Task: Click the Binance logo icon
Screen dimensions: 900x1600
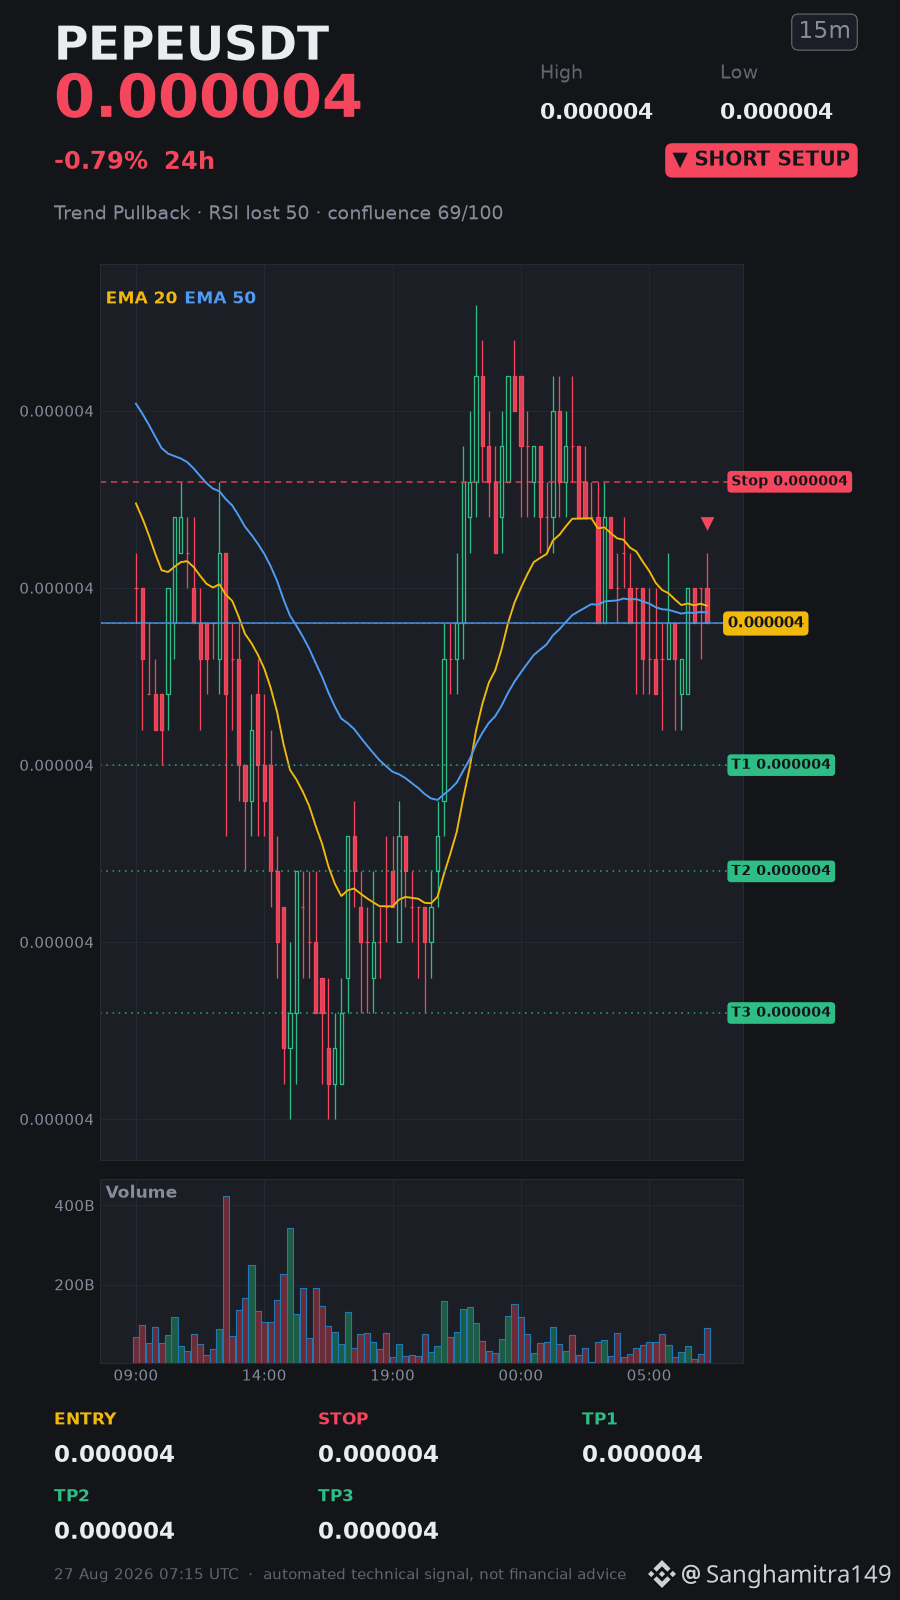Action: pyautogui.click(x=662, y=1574)
